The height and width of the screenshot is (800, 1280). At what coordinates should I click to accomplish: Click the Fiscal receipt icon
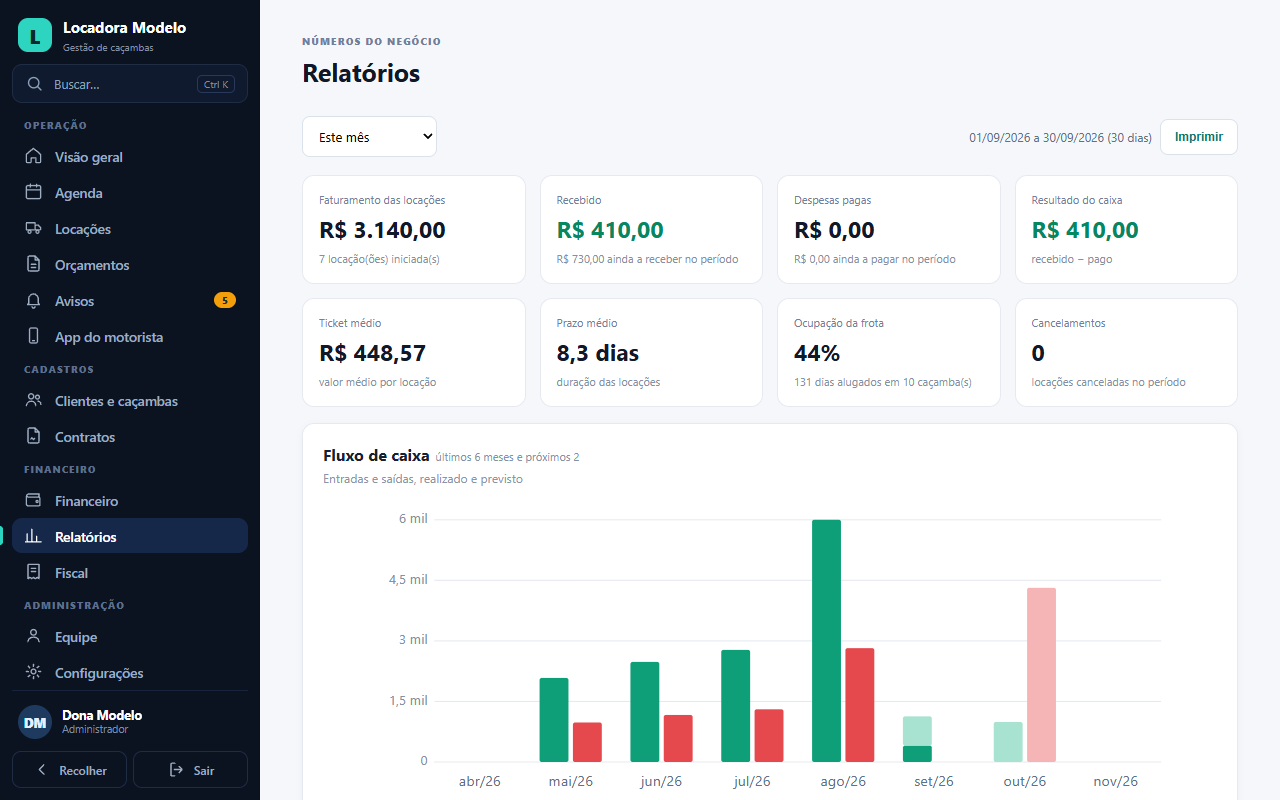coord(34,573)
